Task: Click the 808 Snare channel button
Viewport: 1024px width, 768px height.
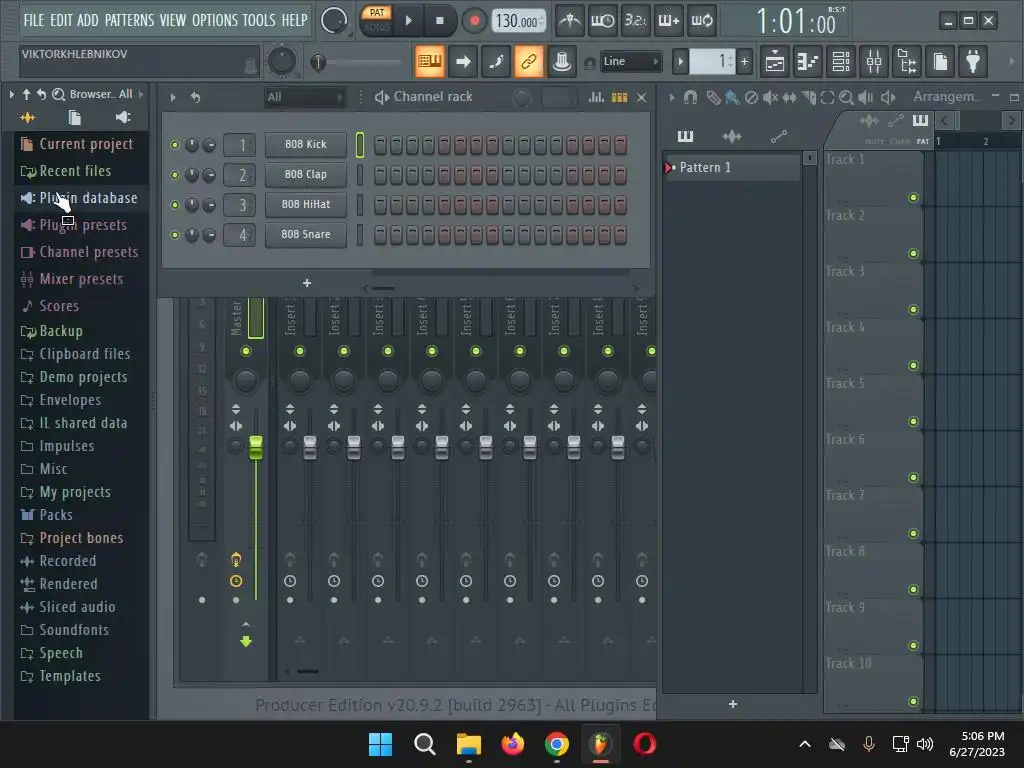Action: 306,235
